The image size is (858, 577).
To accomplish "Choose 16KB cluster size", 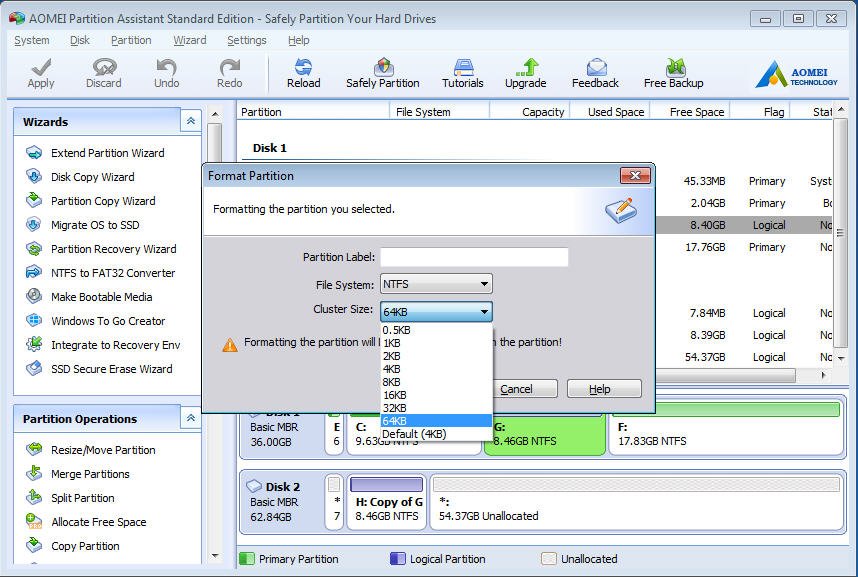I will (436, 395).
